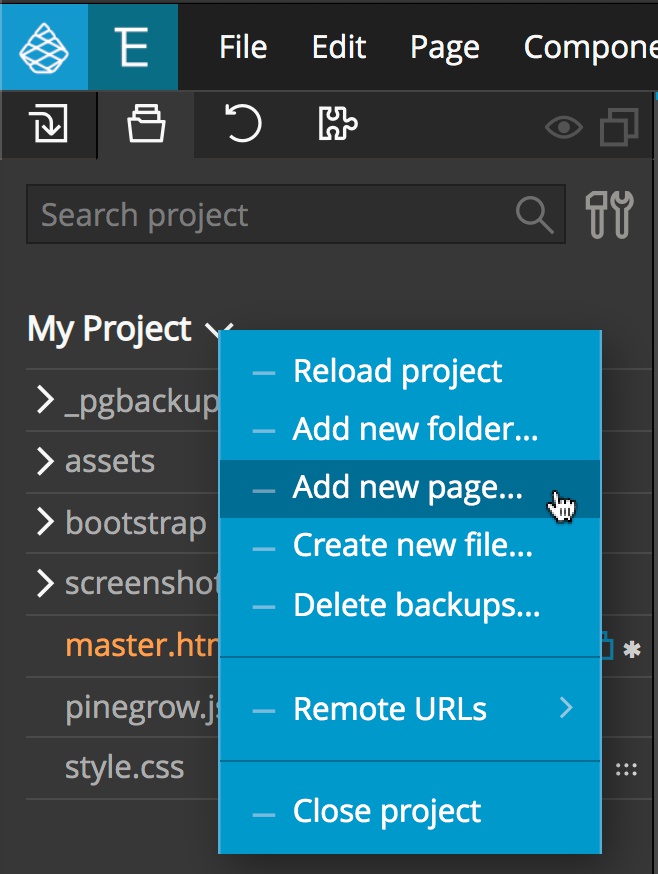Screen dimensions: 658x874
Task: Choose Add new folder... menu item
Action: point(410,430)
